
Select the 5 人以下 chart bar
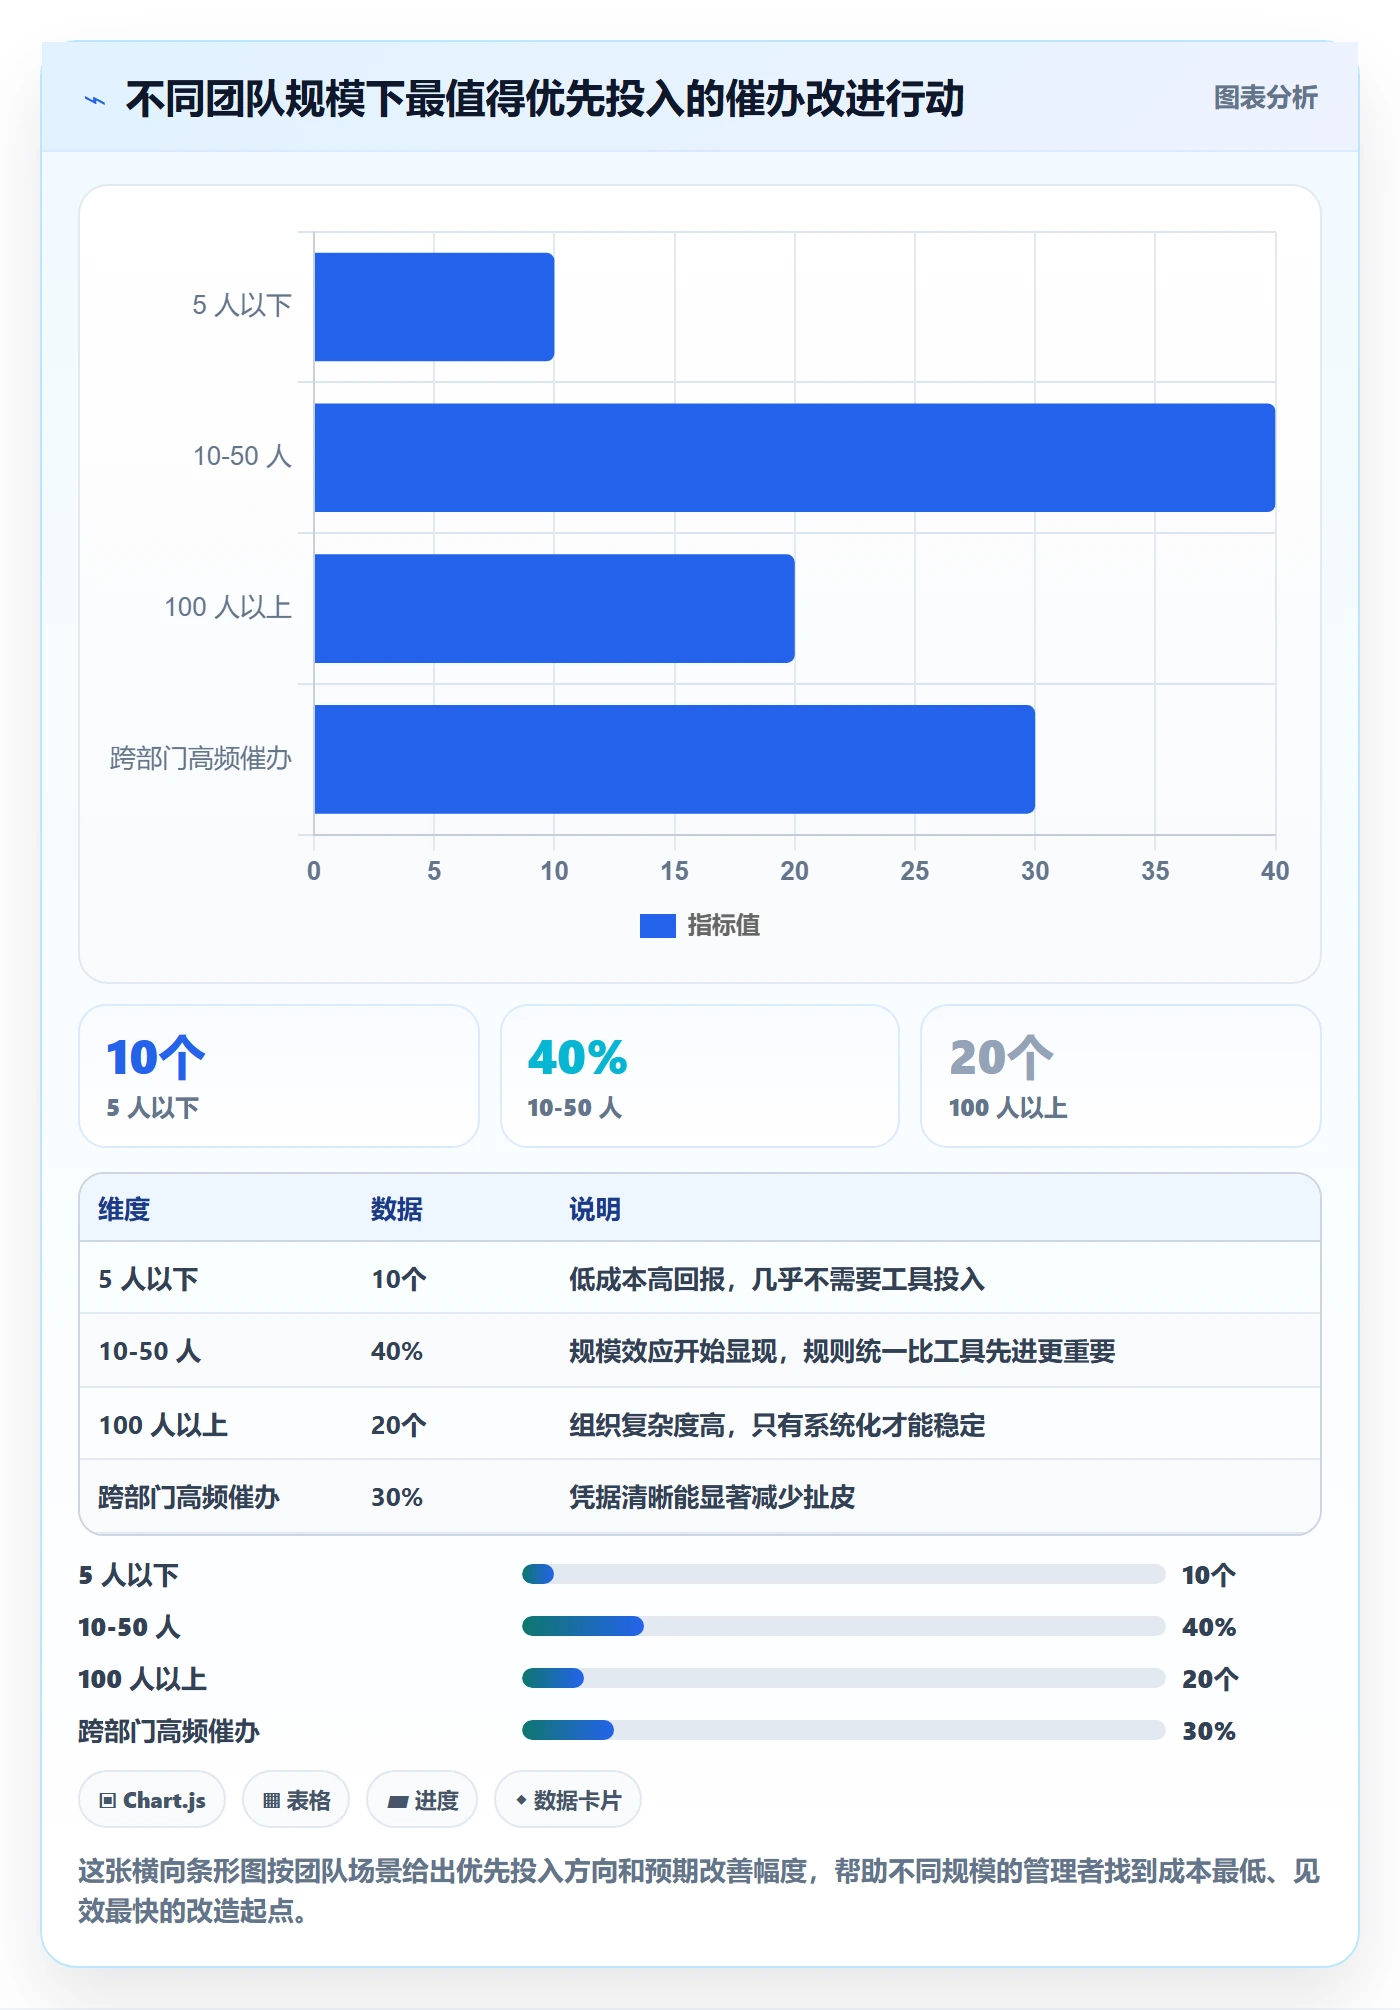(x=434, y=307)
